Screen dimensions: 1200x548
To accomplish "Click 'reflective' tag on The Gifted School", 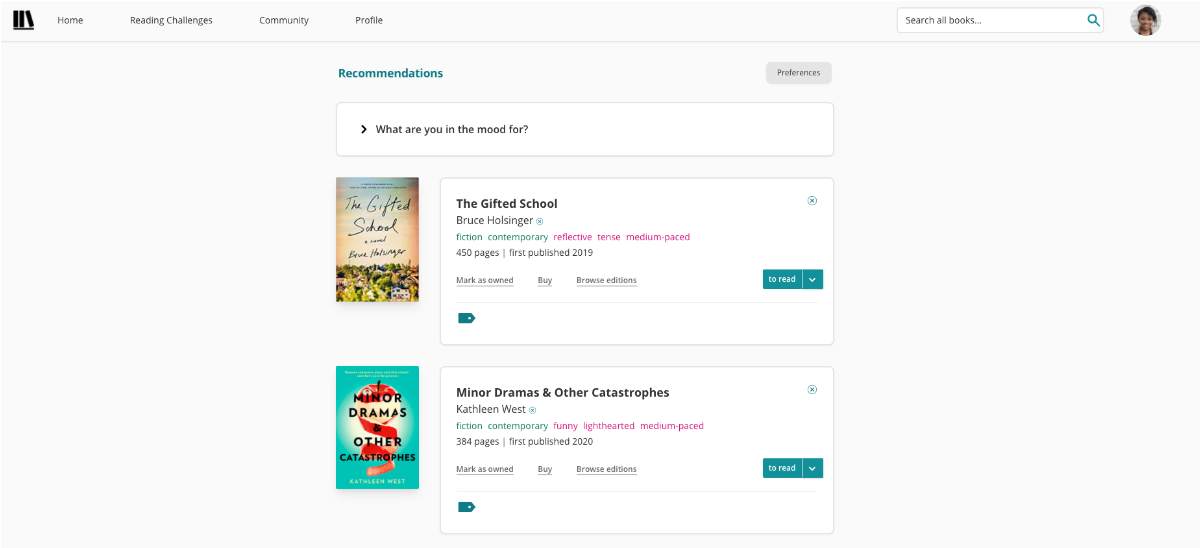I will (573, 237).
